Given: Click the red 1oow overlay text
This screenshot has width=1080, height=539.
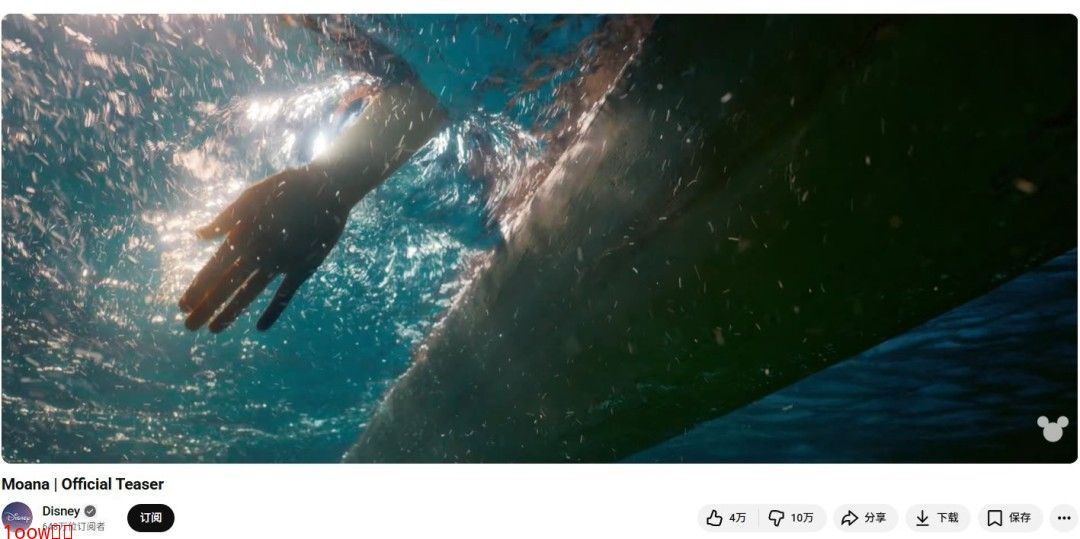Looking at the screenshot, I should click(38, 531).
